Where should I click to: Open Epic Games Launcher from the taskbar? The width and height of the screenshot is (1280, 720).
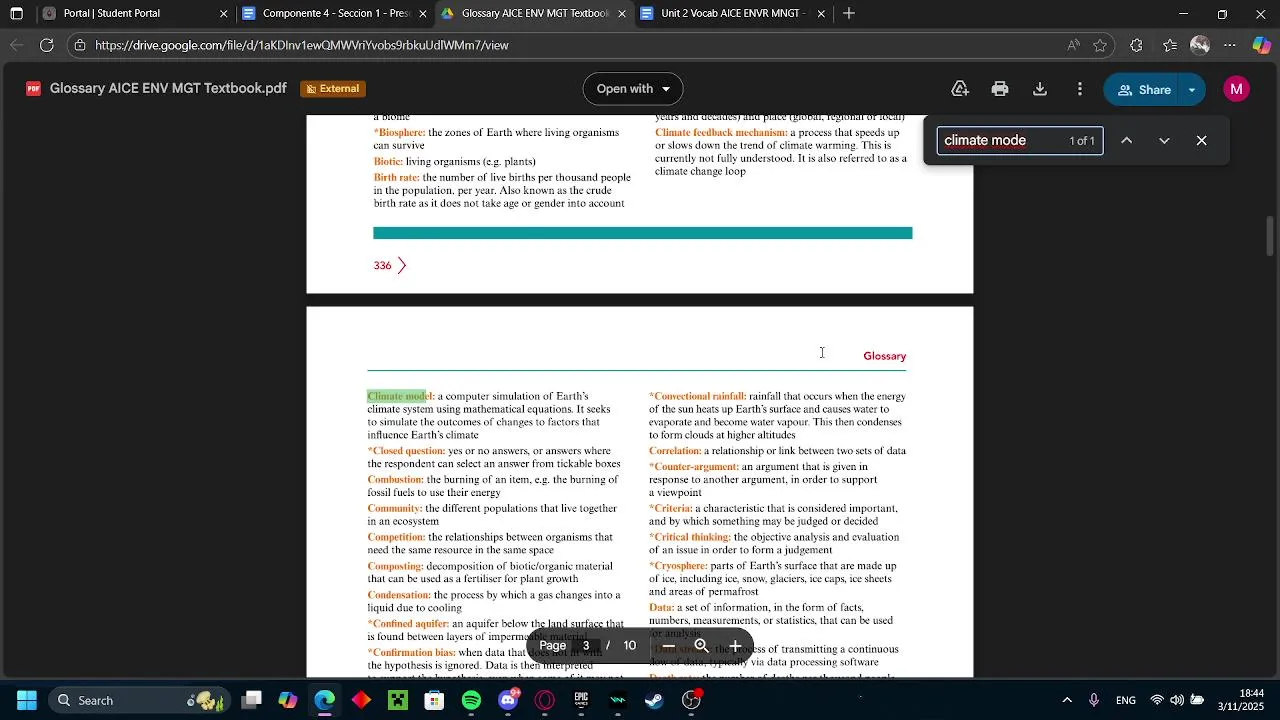(581, 700)
